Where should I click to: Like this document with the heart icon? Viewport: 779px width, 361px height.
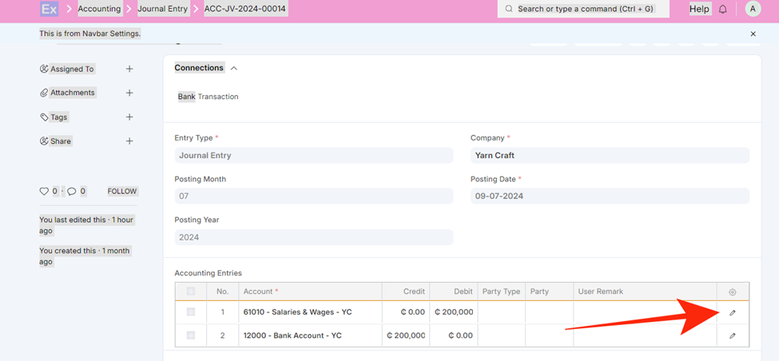[44, 191]
